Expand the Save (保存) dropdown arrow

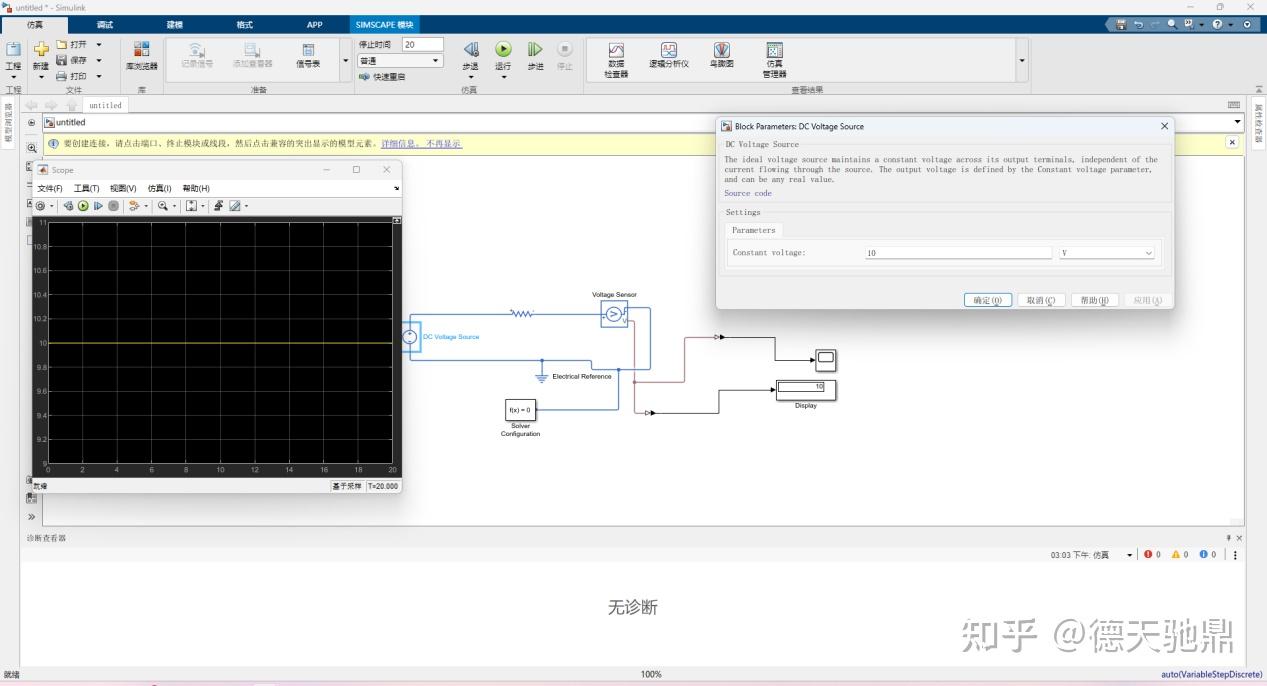[x=99, y=59]
